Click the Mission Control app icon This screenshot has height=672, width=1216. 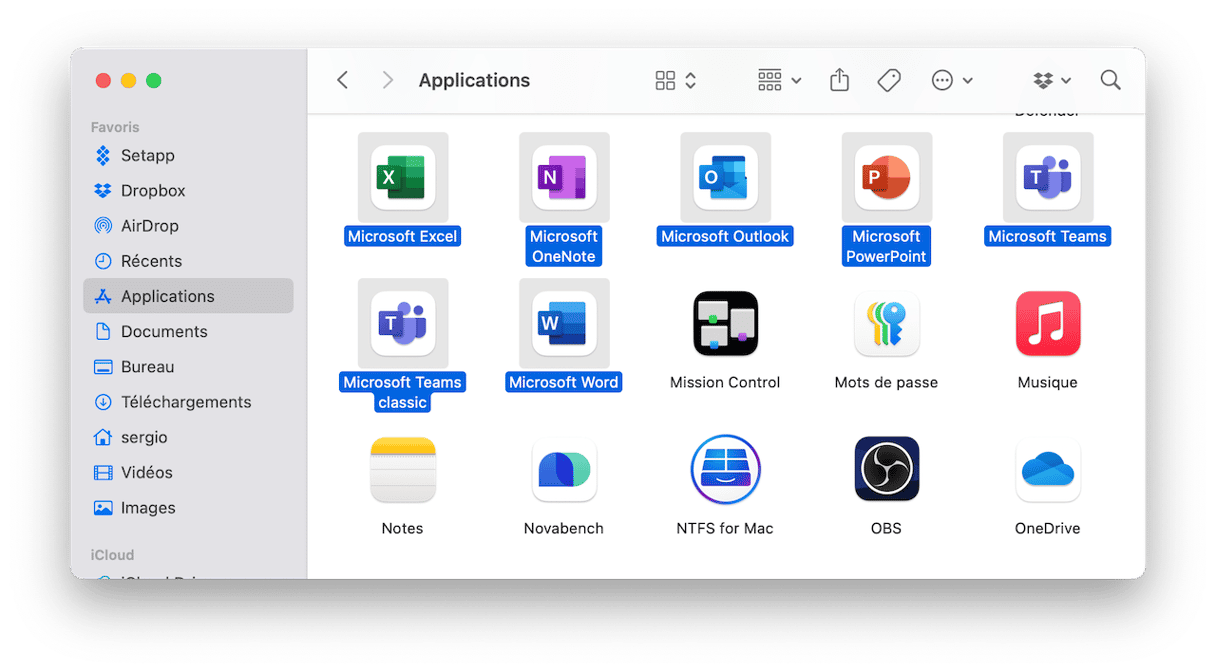pos(725,324)
